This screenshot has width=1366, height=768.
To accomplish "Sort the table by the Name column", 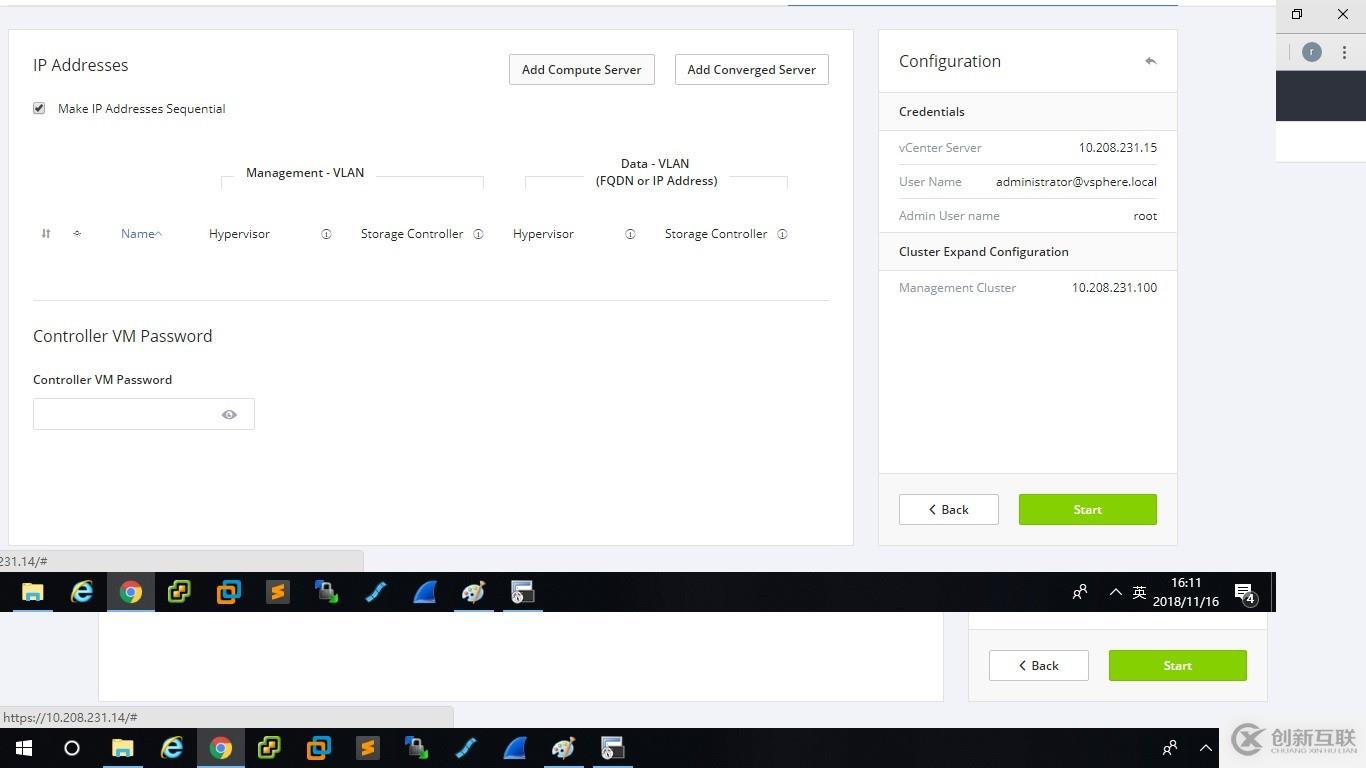I will [x=141, y=234].
